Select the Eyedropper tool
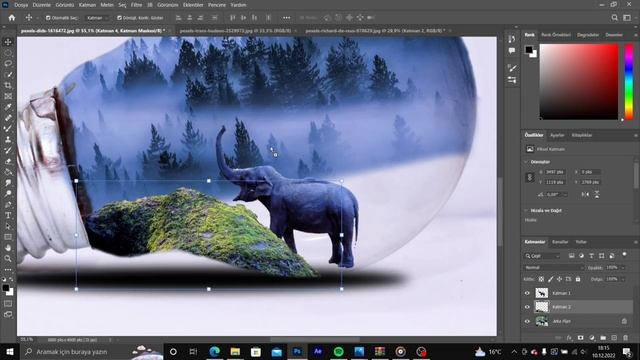 coord(8,107)
